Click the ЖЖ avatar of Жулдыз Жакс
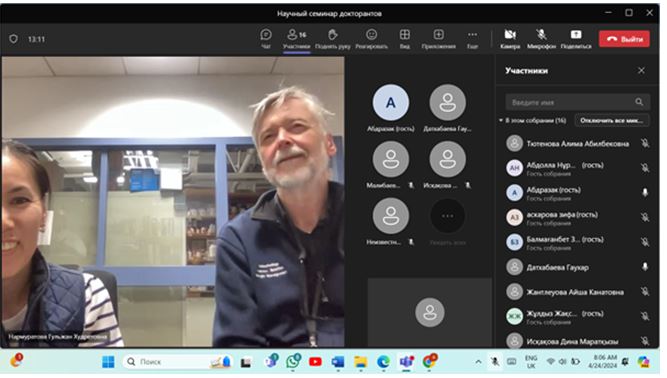 514,316
